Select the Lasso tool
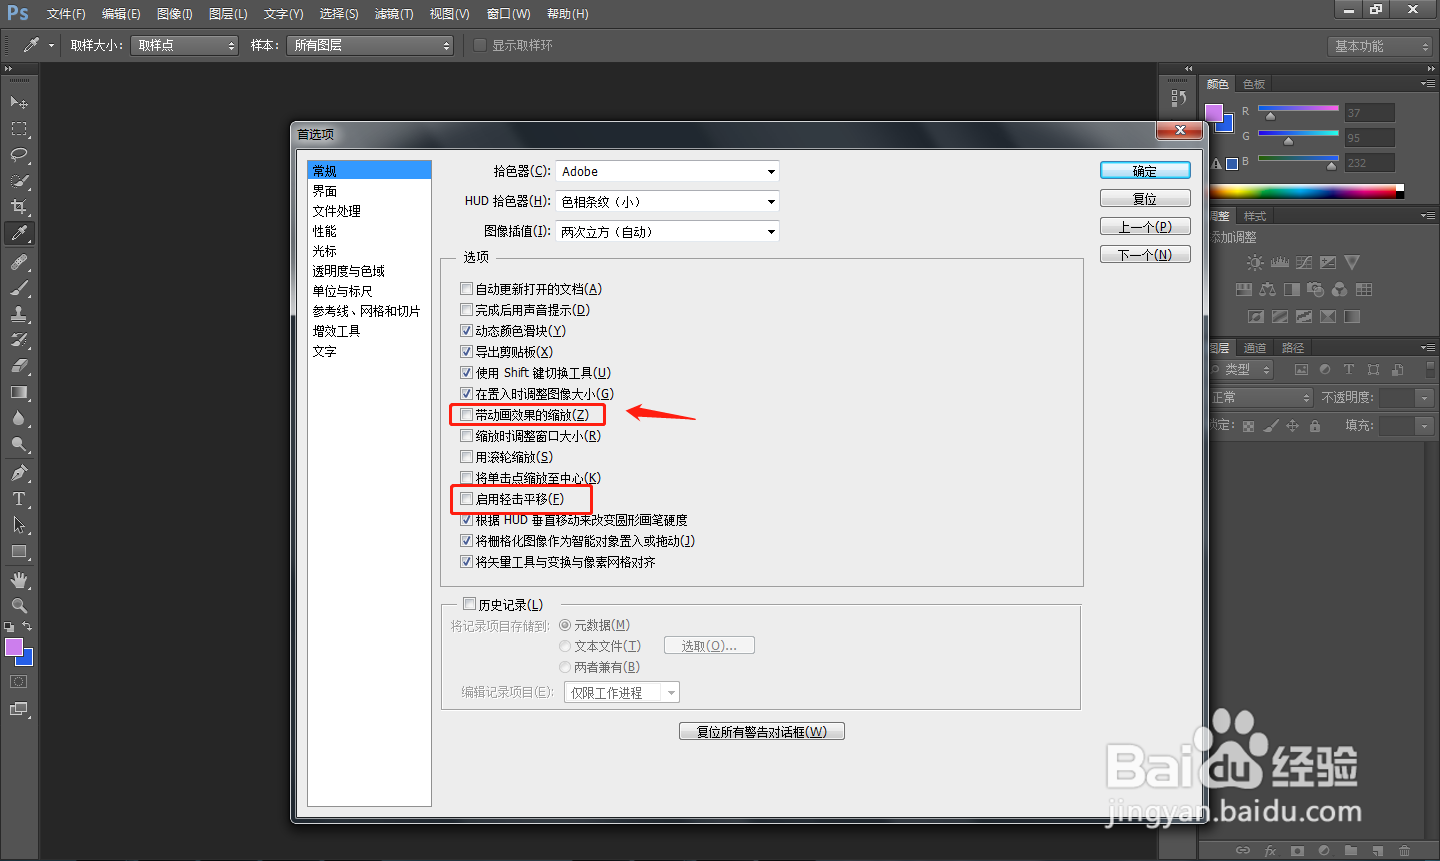The image size is (1440, 861). click(19, 155)
